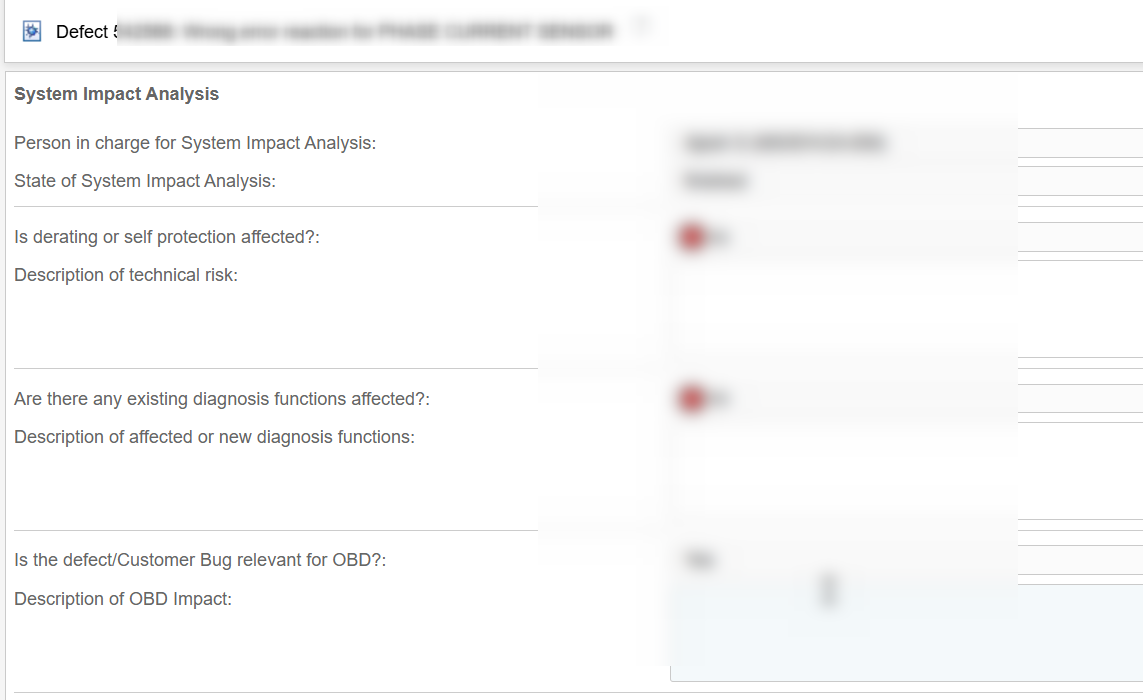Viewport: 1143px width, 700px height.
Task: Click the existing diagnosis functions affected label
Action: [x=222, y=399]
